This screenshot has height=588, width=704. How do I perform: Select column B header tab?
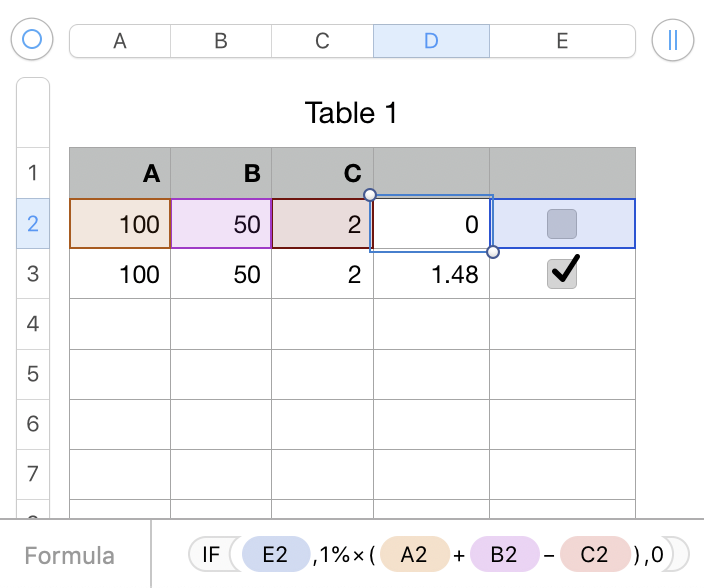pos(221,41)
